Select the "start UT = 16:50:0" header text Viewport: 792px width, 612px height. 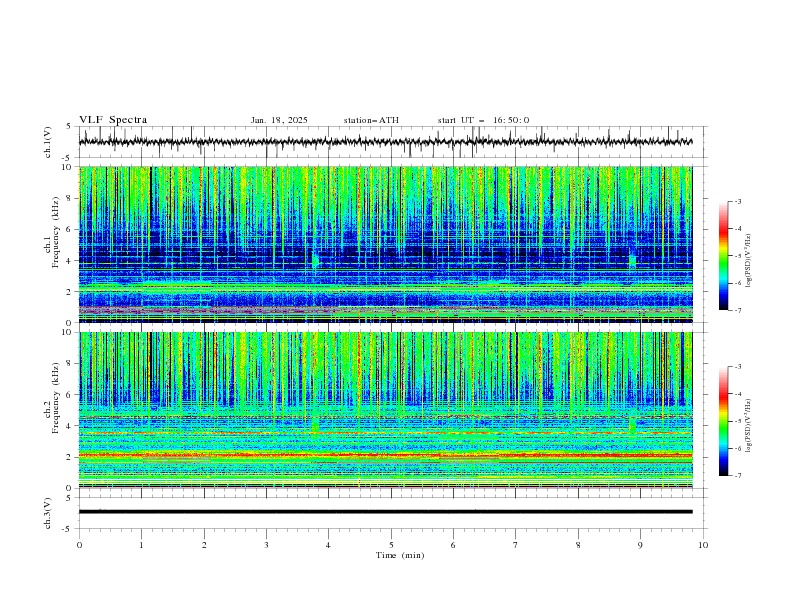click(483, 120)
